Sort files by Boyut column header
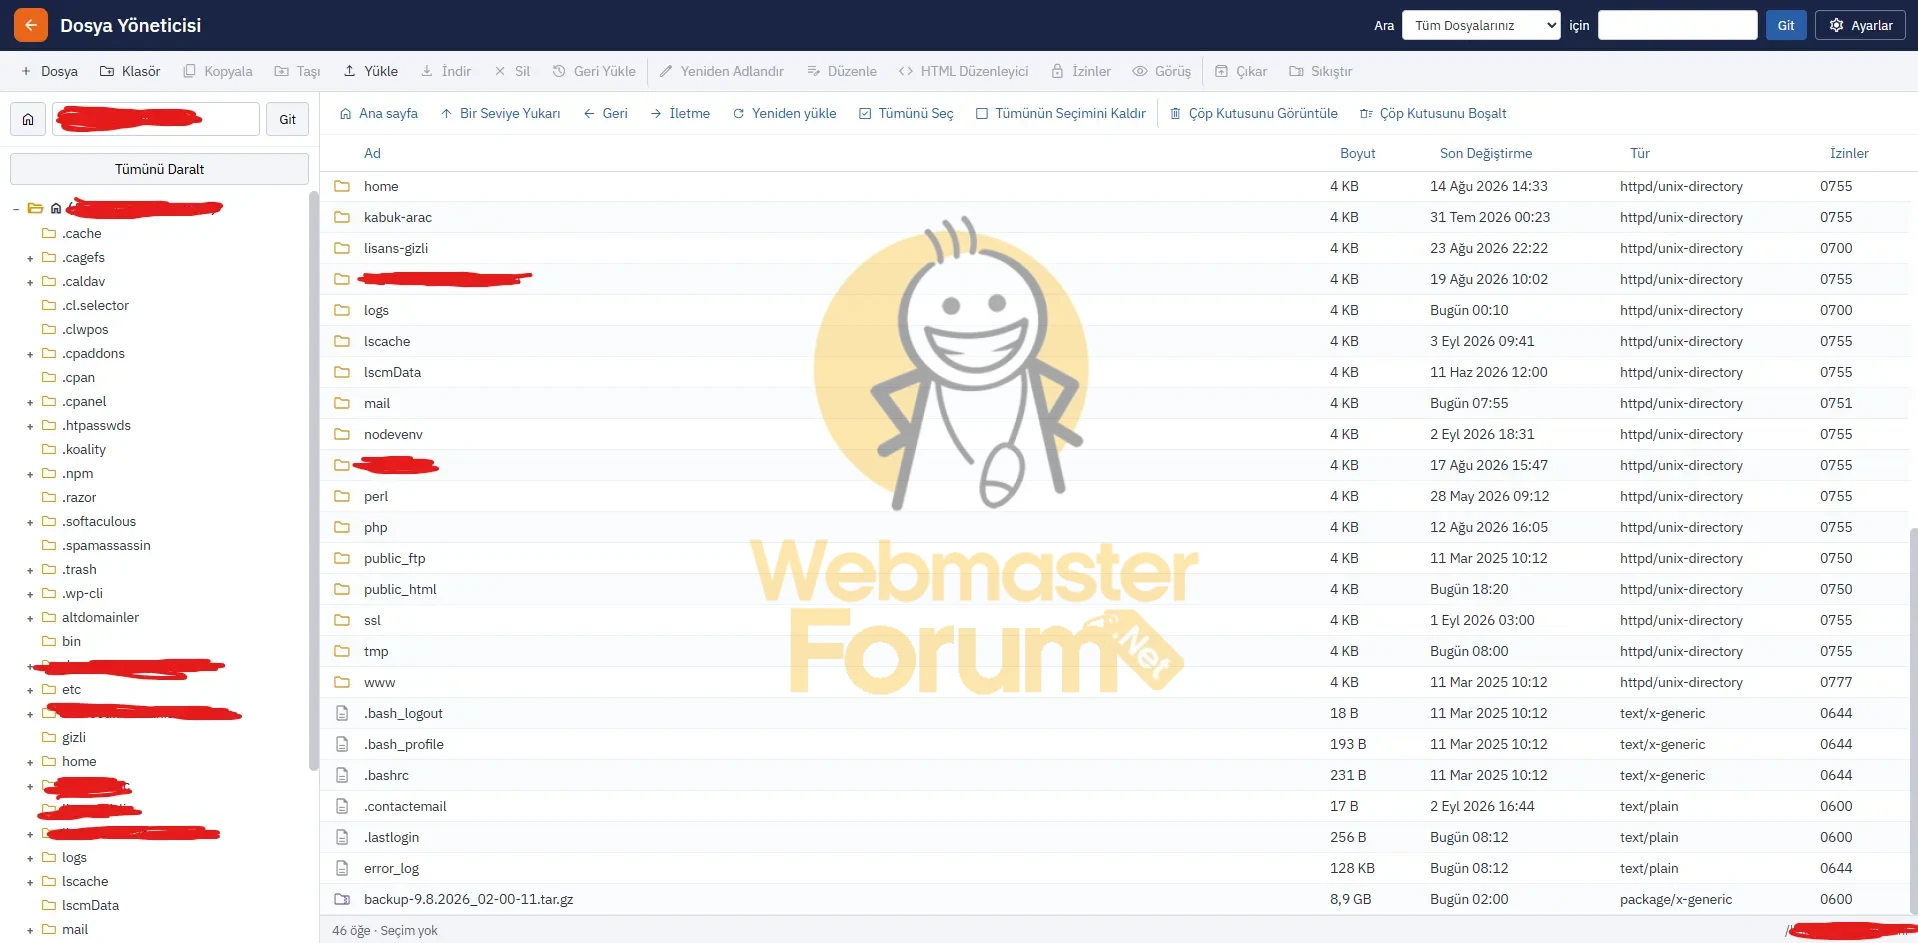The width and height of the screenshot is (1918, 943). 1358,153
